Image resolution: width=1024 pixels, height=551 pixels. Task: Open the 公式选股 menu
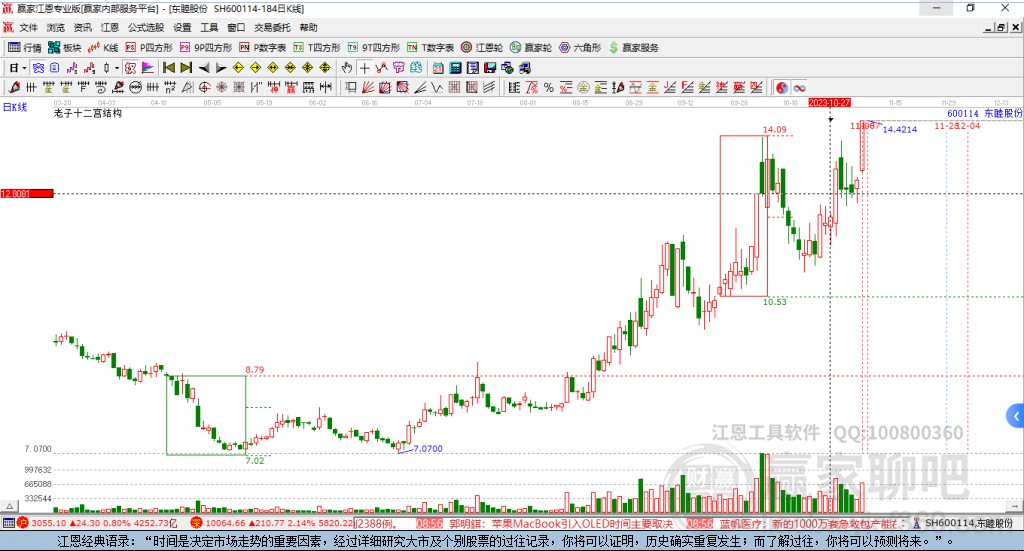(146, 27)
